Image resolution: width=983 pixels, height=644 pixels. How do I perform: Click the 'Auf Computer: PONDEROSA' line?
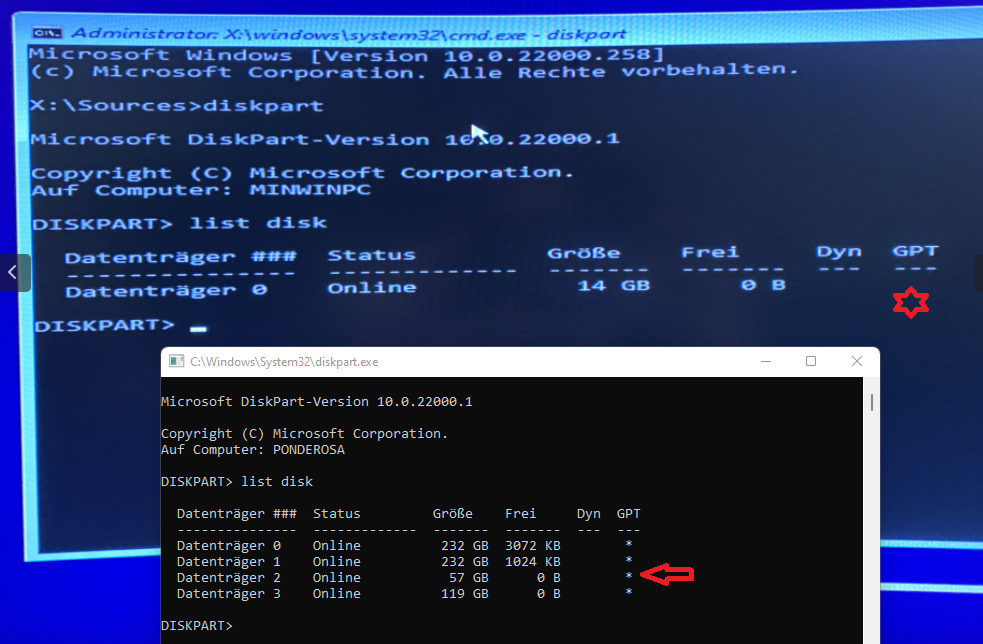(253, 450)
